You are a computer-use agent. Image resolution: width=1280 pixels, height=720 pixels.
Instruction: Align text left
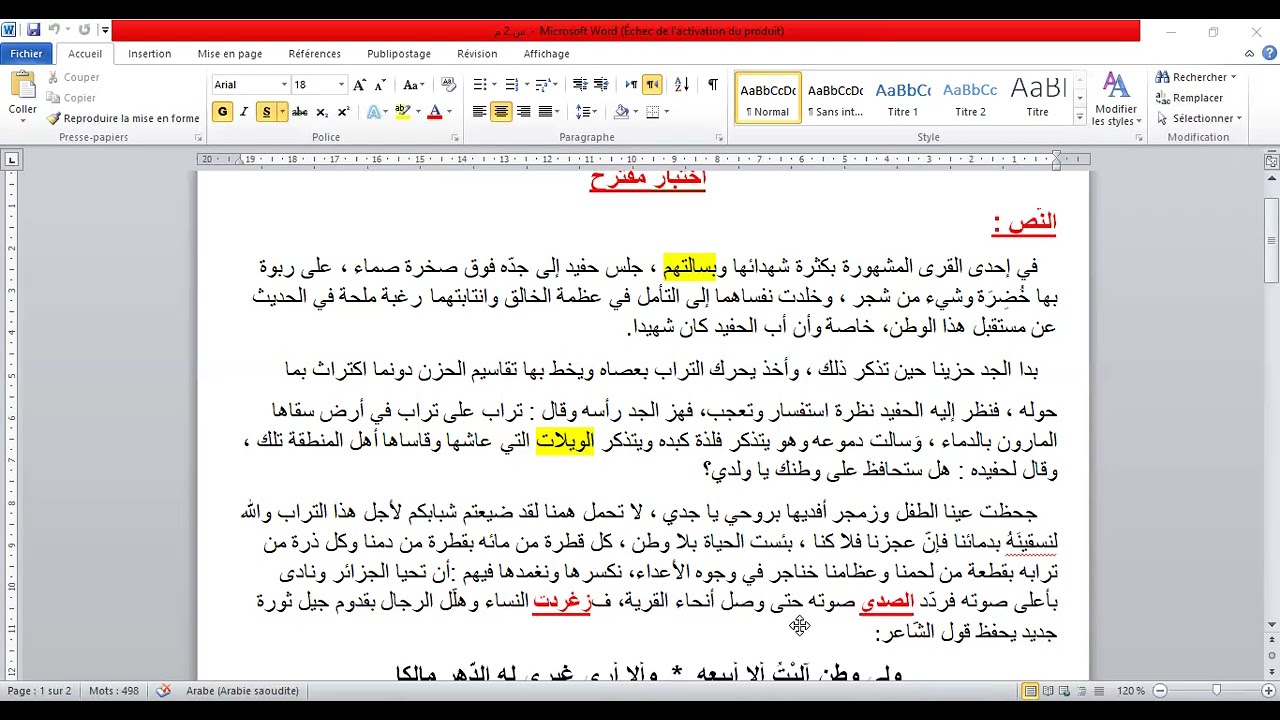tap(479, 112)
